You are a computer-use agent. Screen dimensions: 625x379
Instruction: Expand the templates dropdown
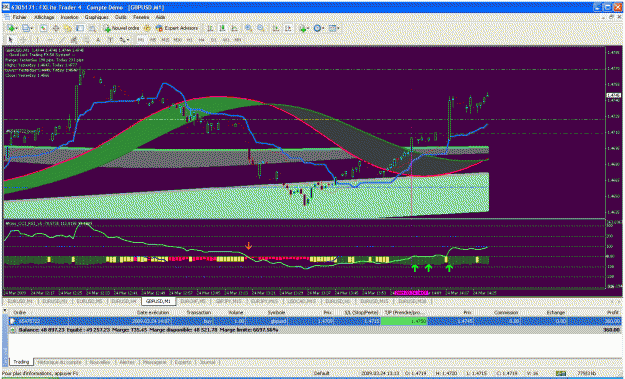pos(334,28)
